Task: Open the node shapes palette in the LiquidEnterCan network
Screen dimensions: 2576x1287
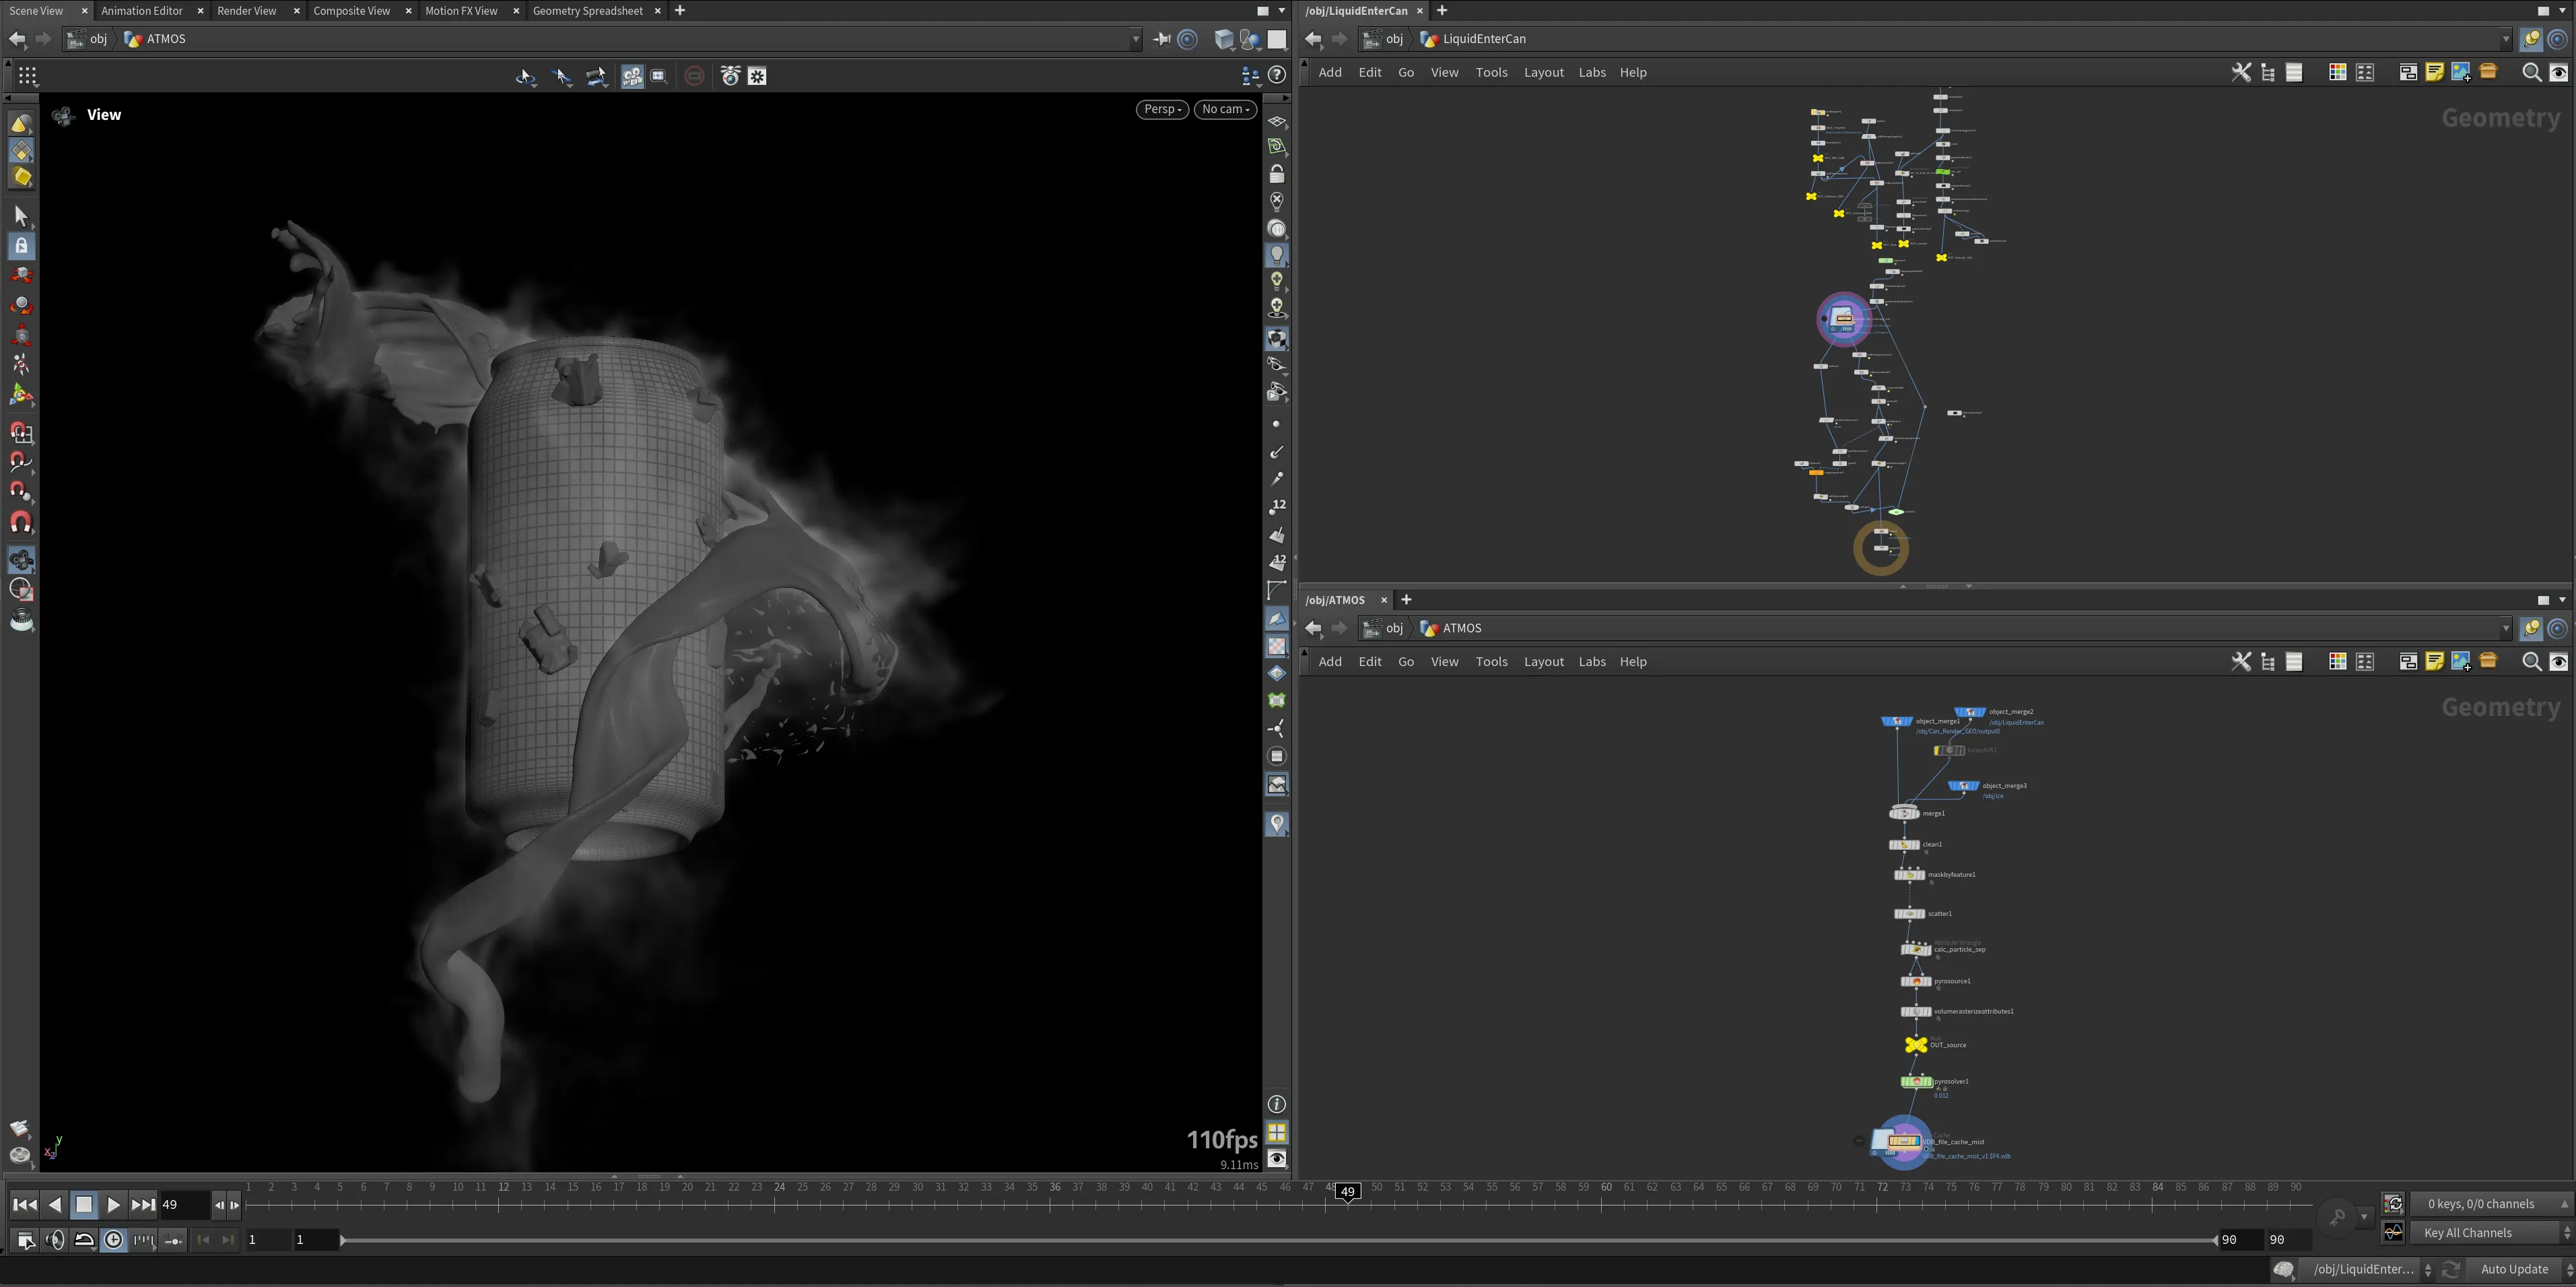Action: coord(2365,72)
